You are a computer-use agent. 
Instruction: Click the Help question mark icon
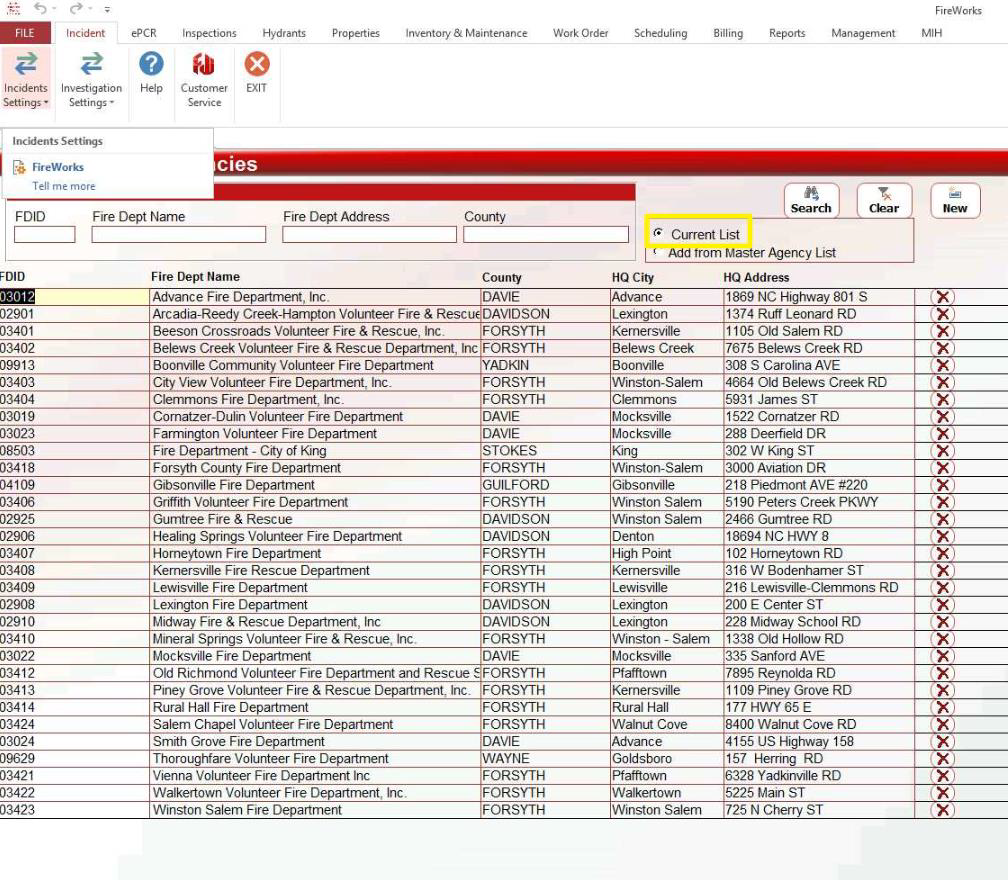coord(151,64)
